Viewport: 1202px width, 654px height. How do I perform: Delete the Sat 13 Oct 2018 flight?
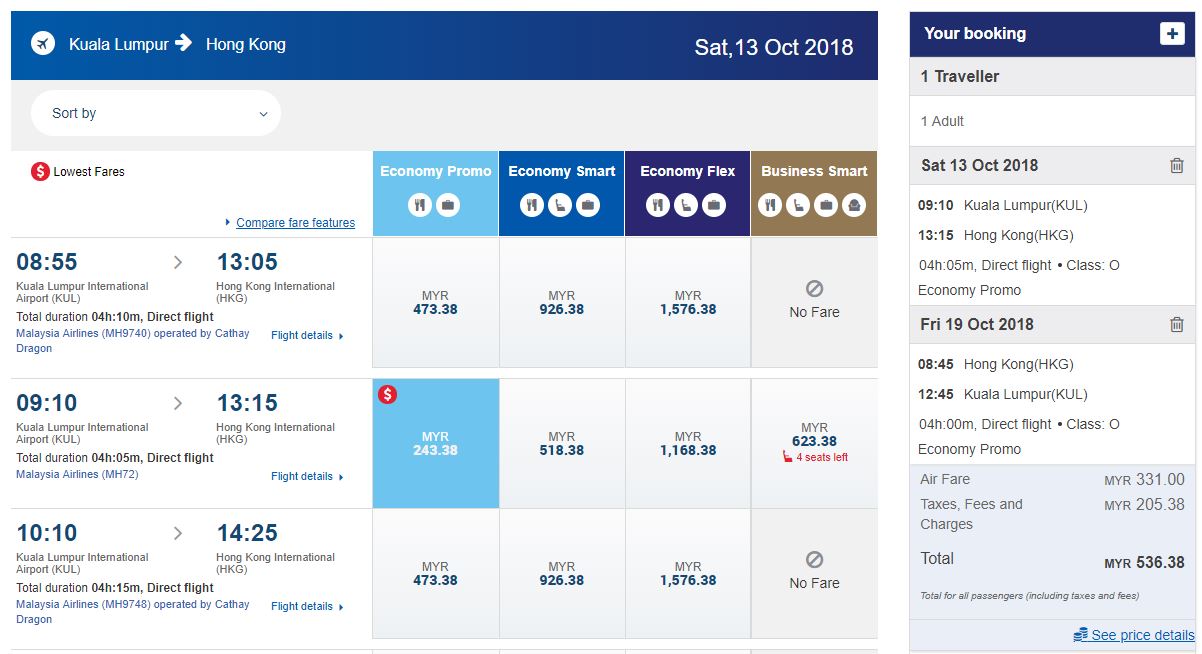click(x=1177, y=166)
